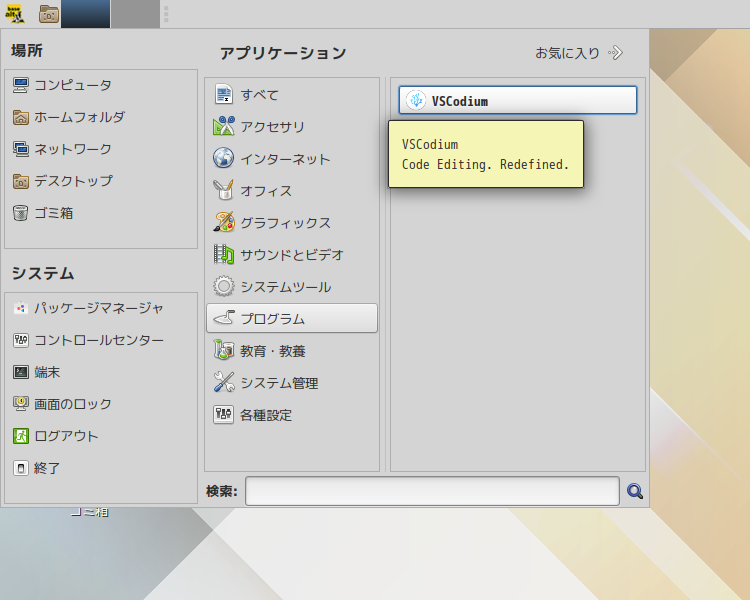Click the base alt menu button in panel
This screenshot has width=750, height=600.
[x=15, y=14]
